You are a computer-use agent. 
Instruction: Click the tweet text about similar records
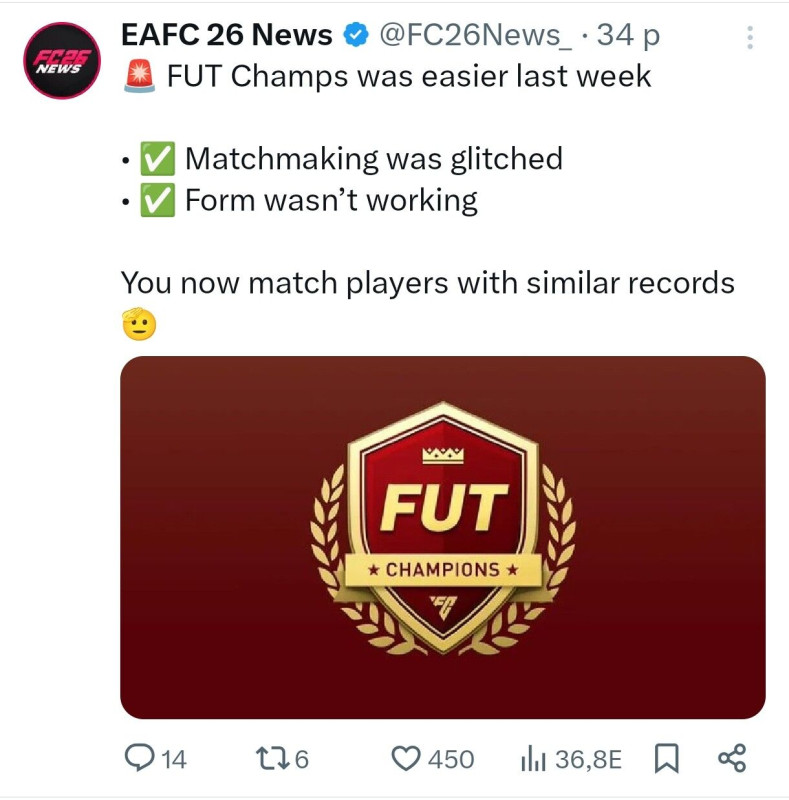pyautogui.click(x=427, y=283)
